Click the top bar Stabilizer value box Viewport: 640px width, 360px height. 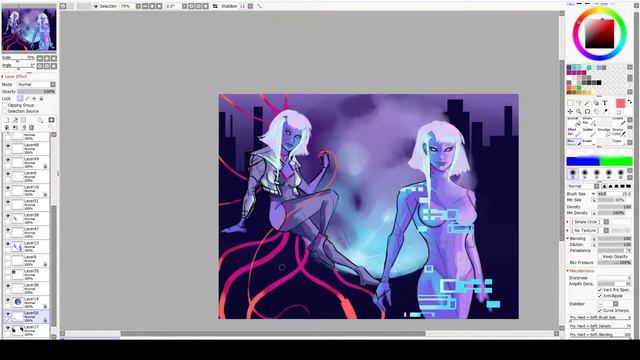coord(242,6)
